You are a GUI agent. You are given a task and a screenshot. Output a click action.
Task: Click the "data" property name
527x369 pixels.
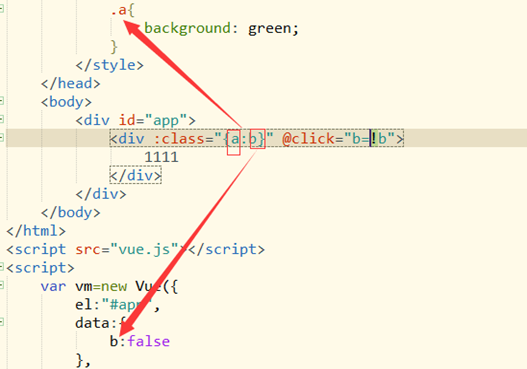(x=92, y=323)
